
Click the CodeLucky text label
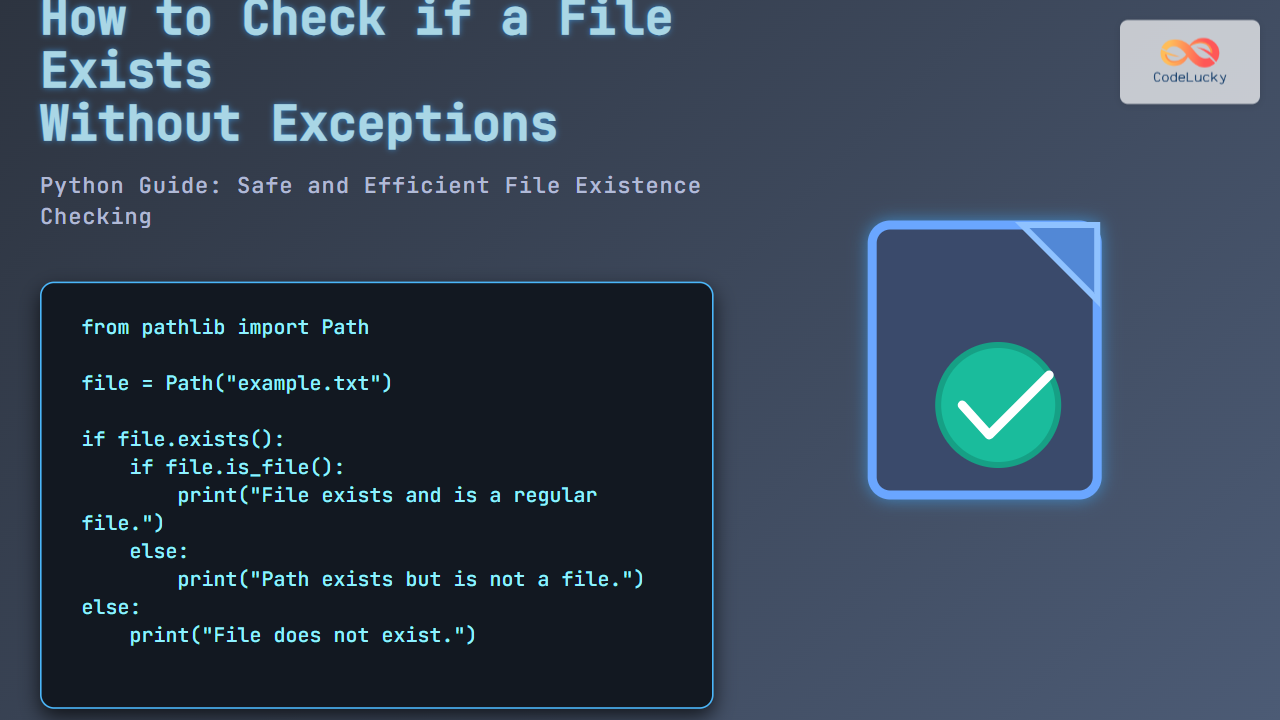pyautogui.click(x=1189, y=78)
